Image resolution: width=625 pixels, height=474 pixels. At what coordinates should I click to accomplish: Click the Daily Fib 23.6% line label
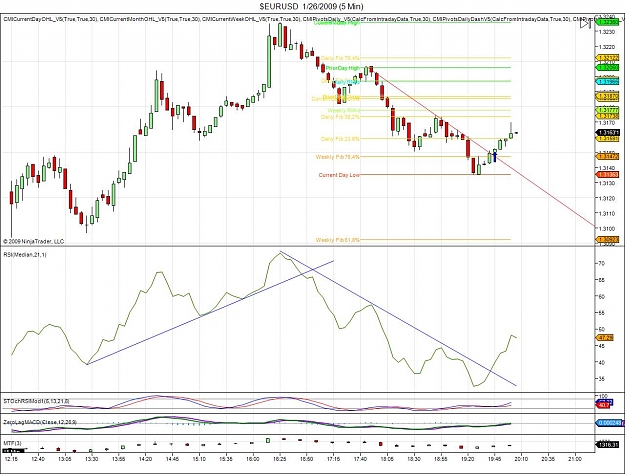(x=340, y=139)
